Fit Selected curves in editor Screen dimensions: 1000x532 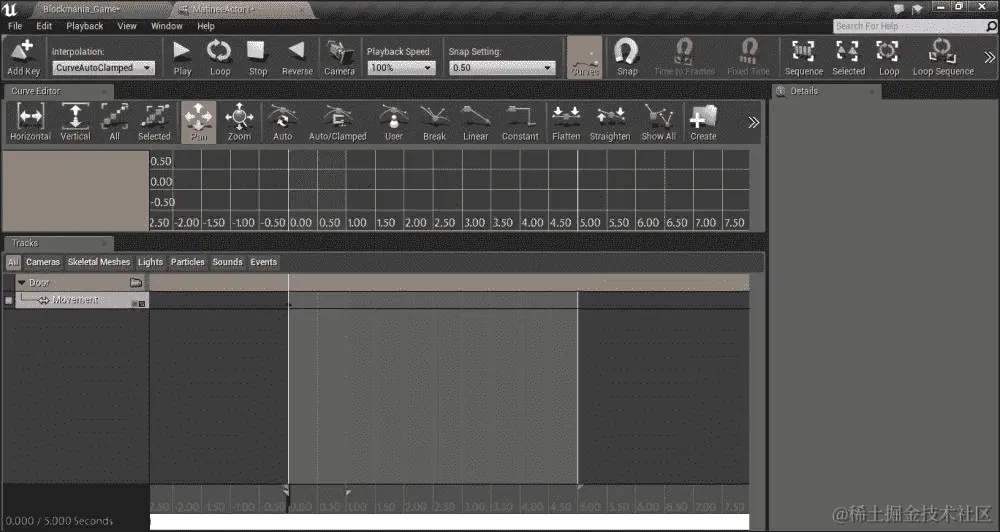(154, 122)
